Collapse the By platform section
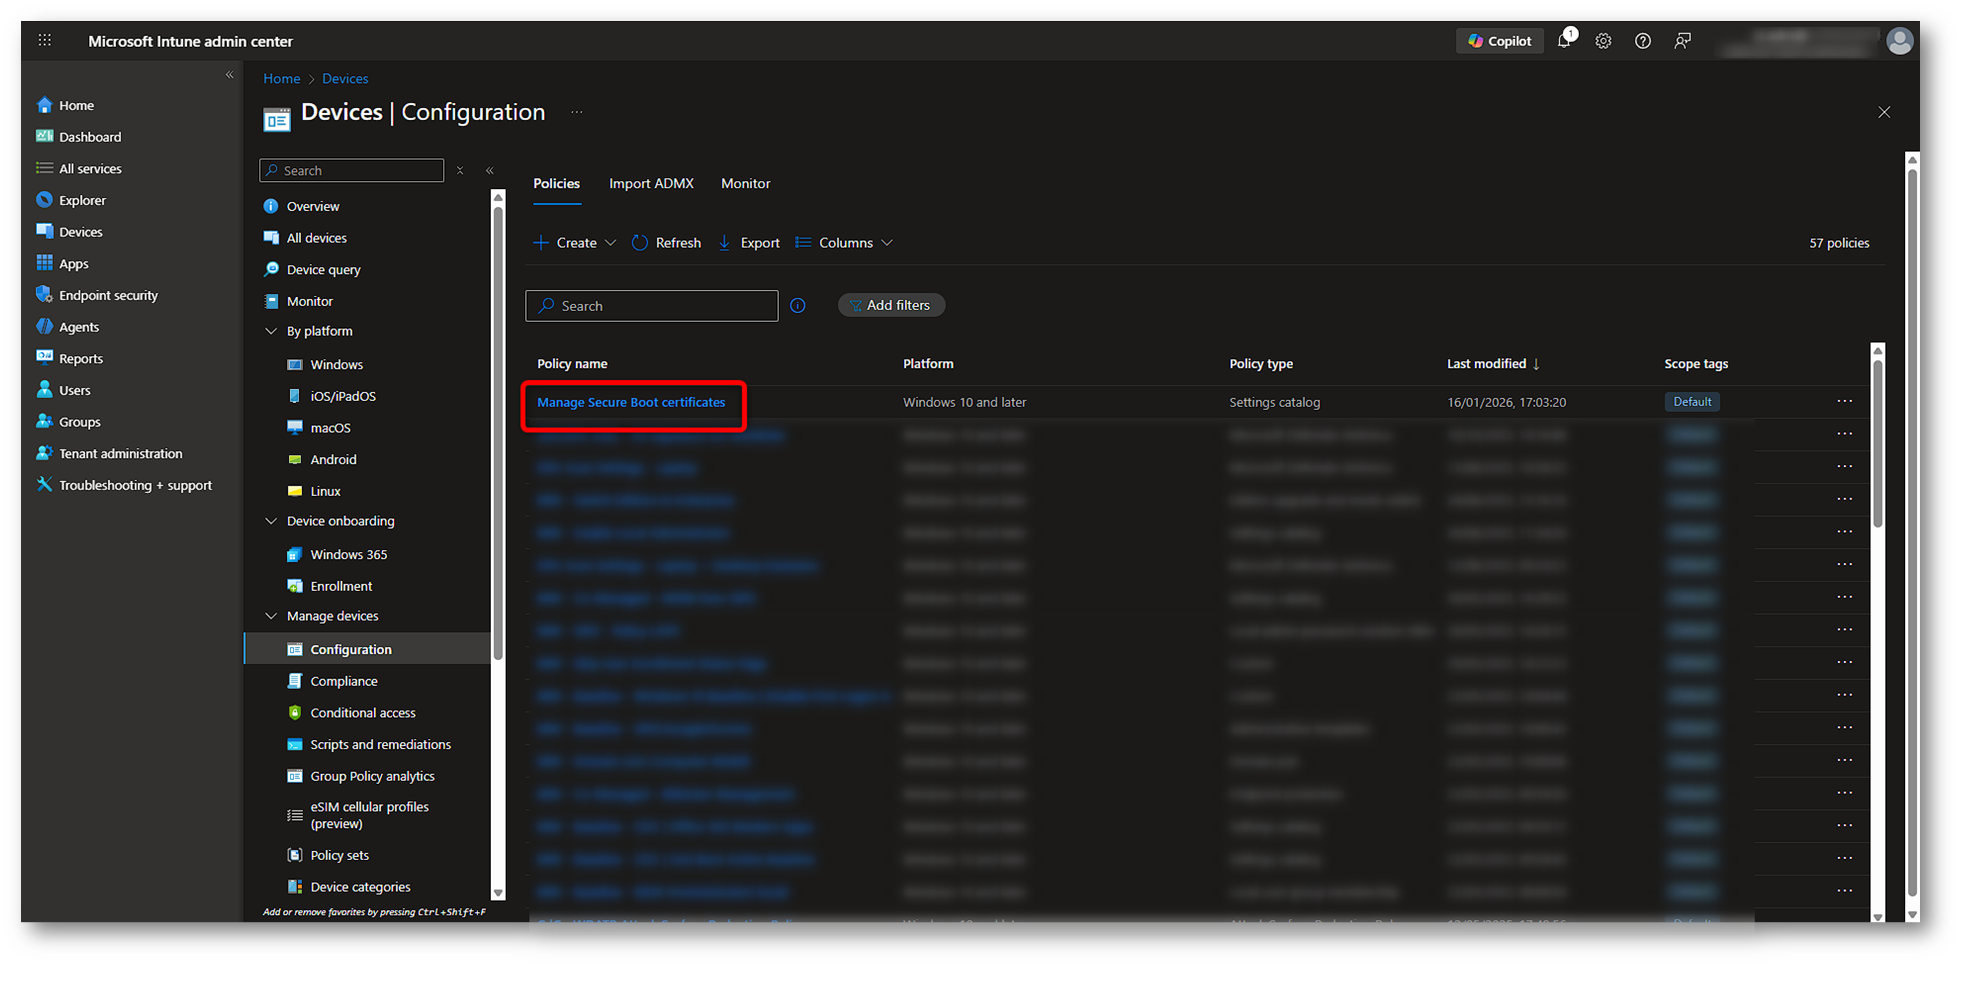Viewport: 1962px width, 981px height. point(271,331)
